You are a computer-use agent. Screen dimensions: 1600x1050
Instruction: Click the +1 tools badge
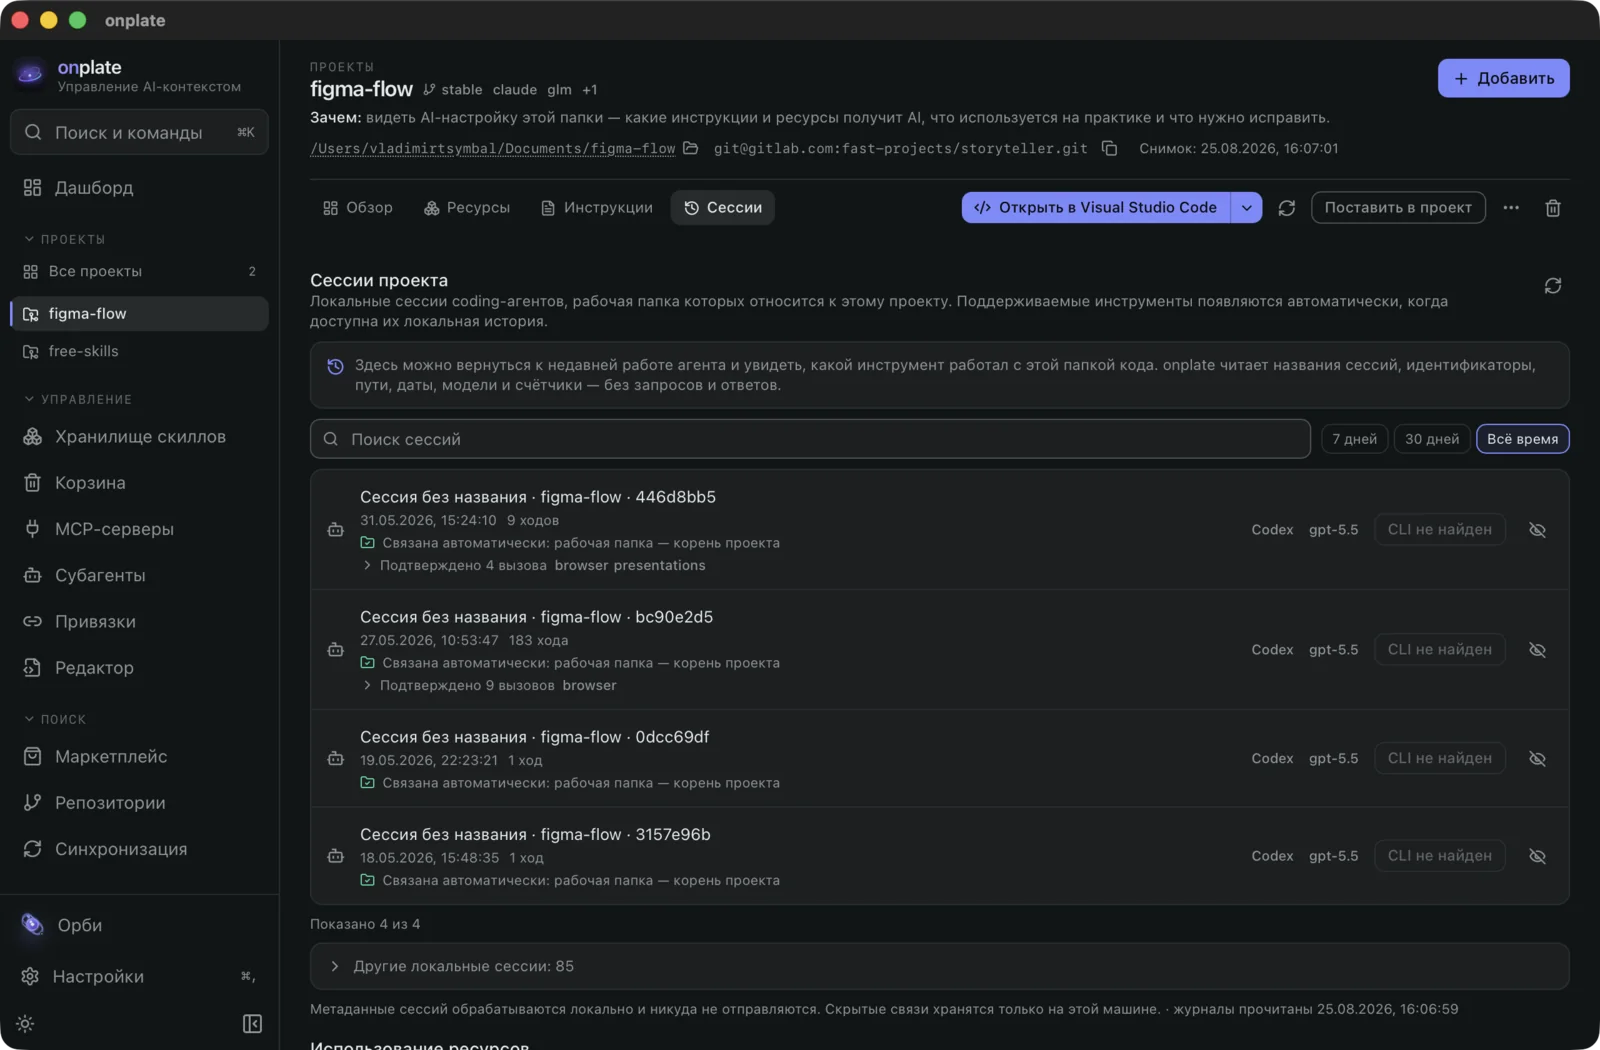point(590,90)
